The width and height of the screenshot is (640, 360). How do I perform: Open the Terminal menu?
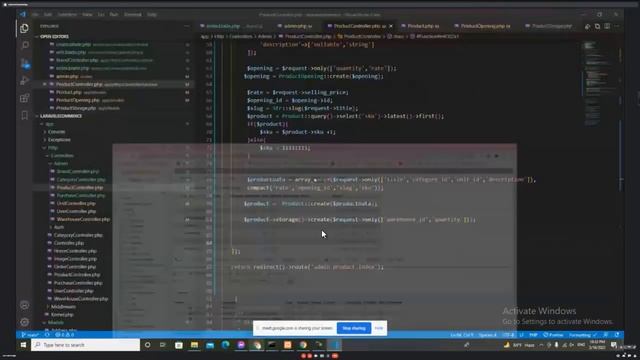(133, 14)
